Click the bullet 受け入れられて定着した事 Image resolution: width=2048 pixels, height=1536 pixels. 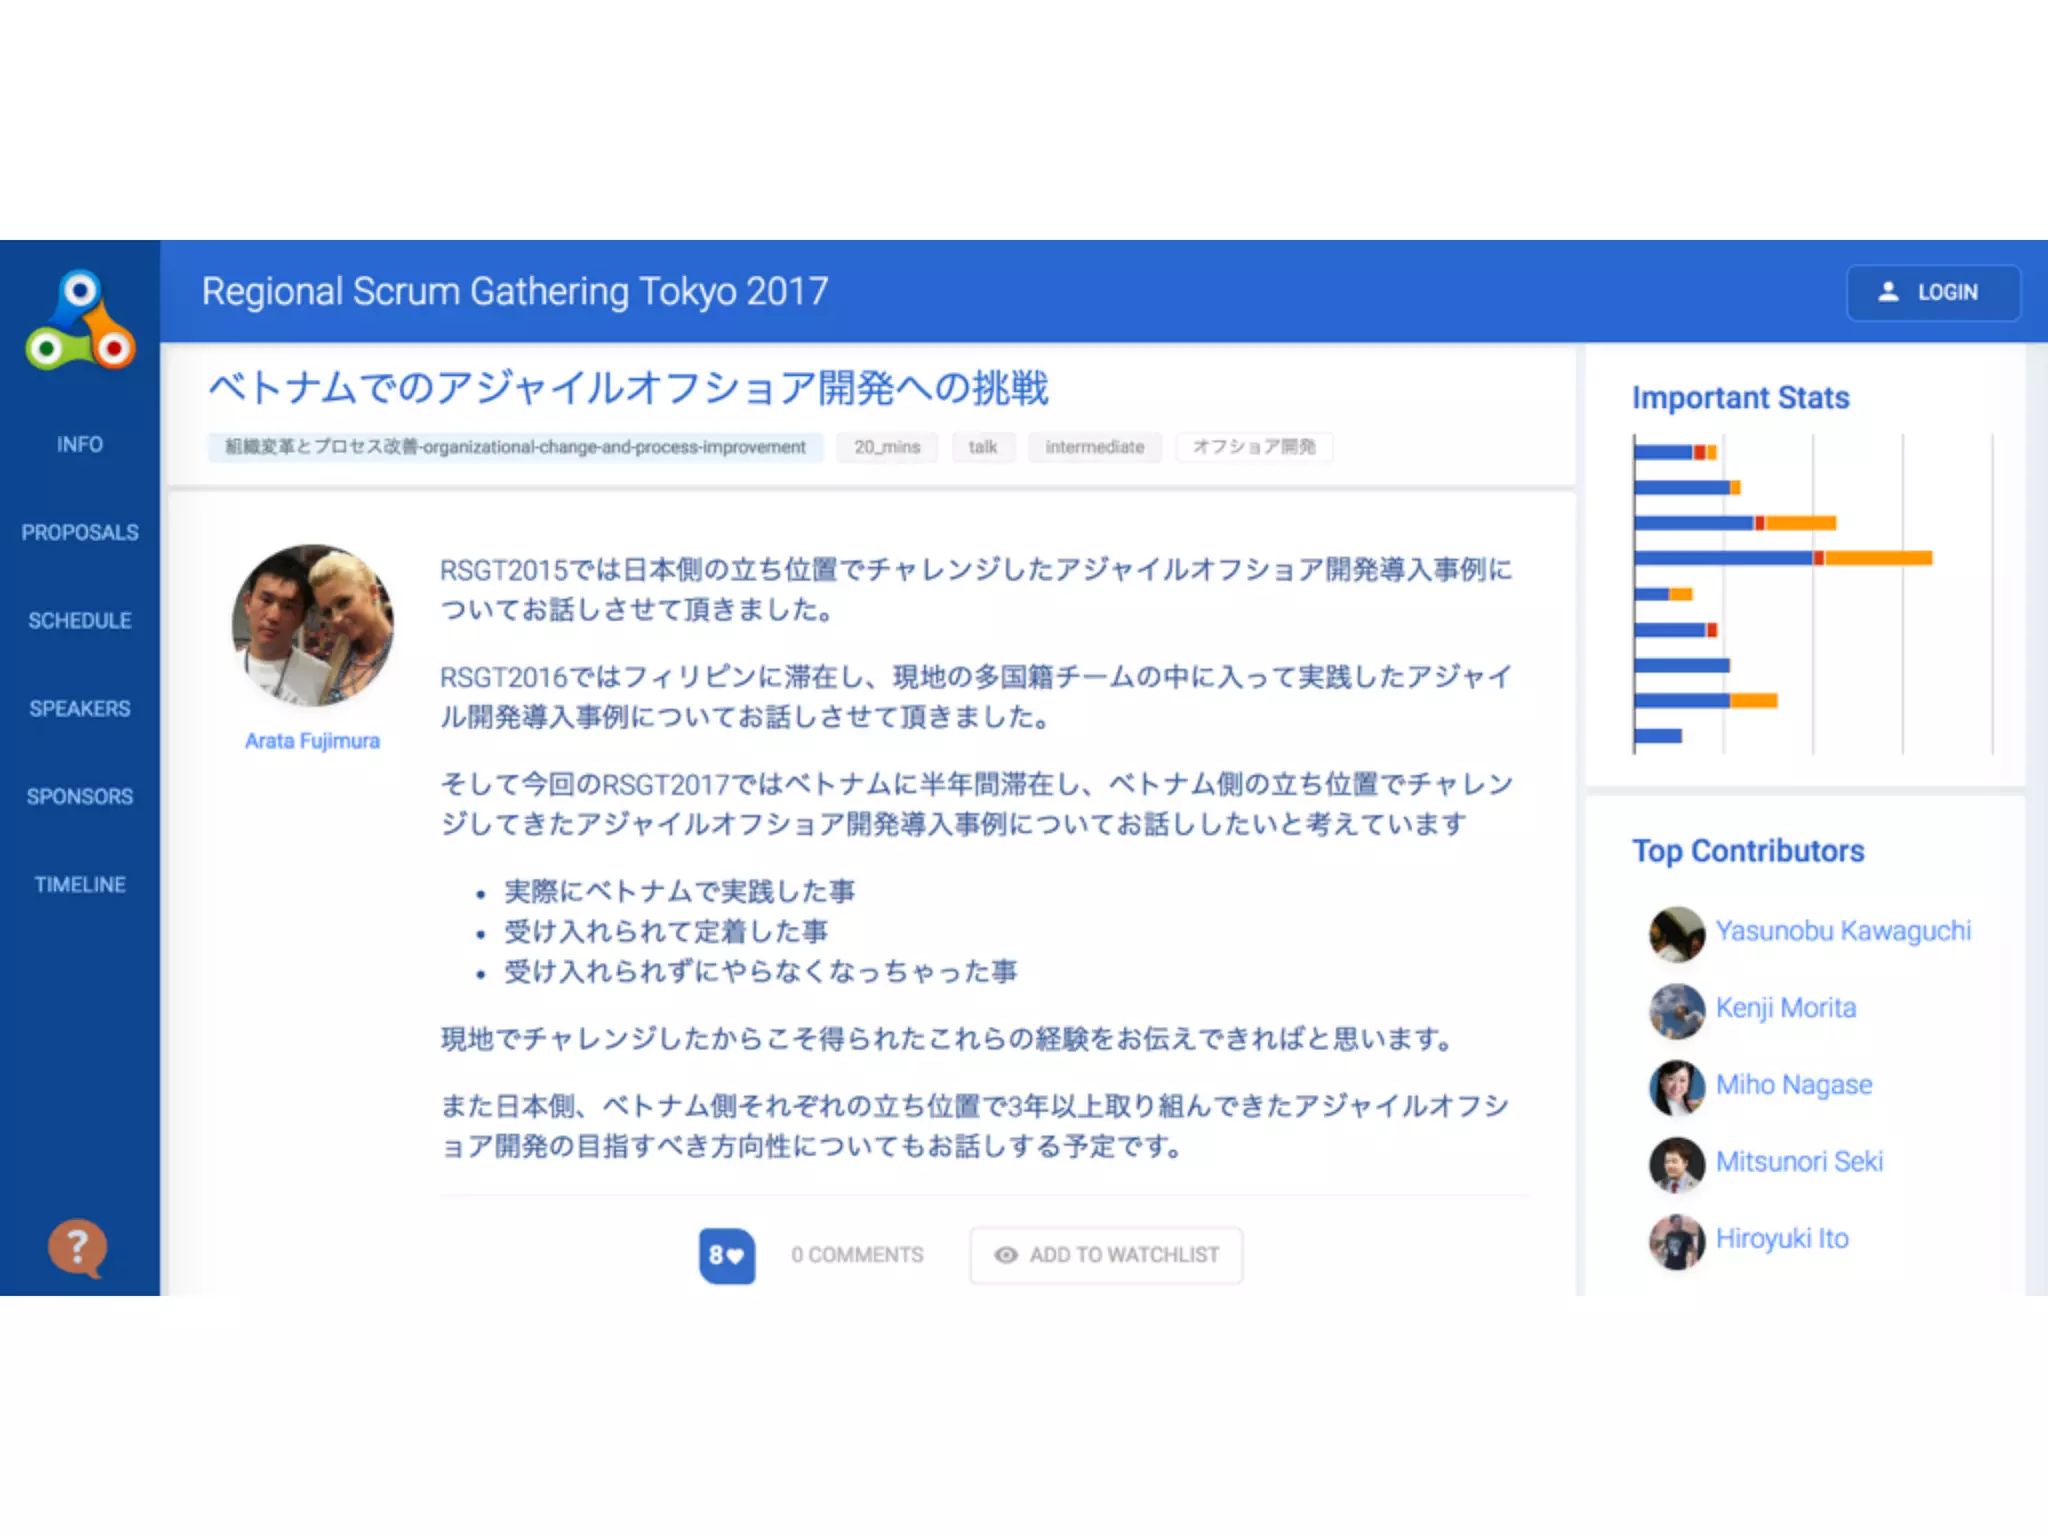coord(666,931)
